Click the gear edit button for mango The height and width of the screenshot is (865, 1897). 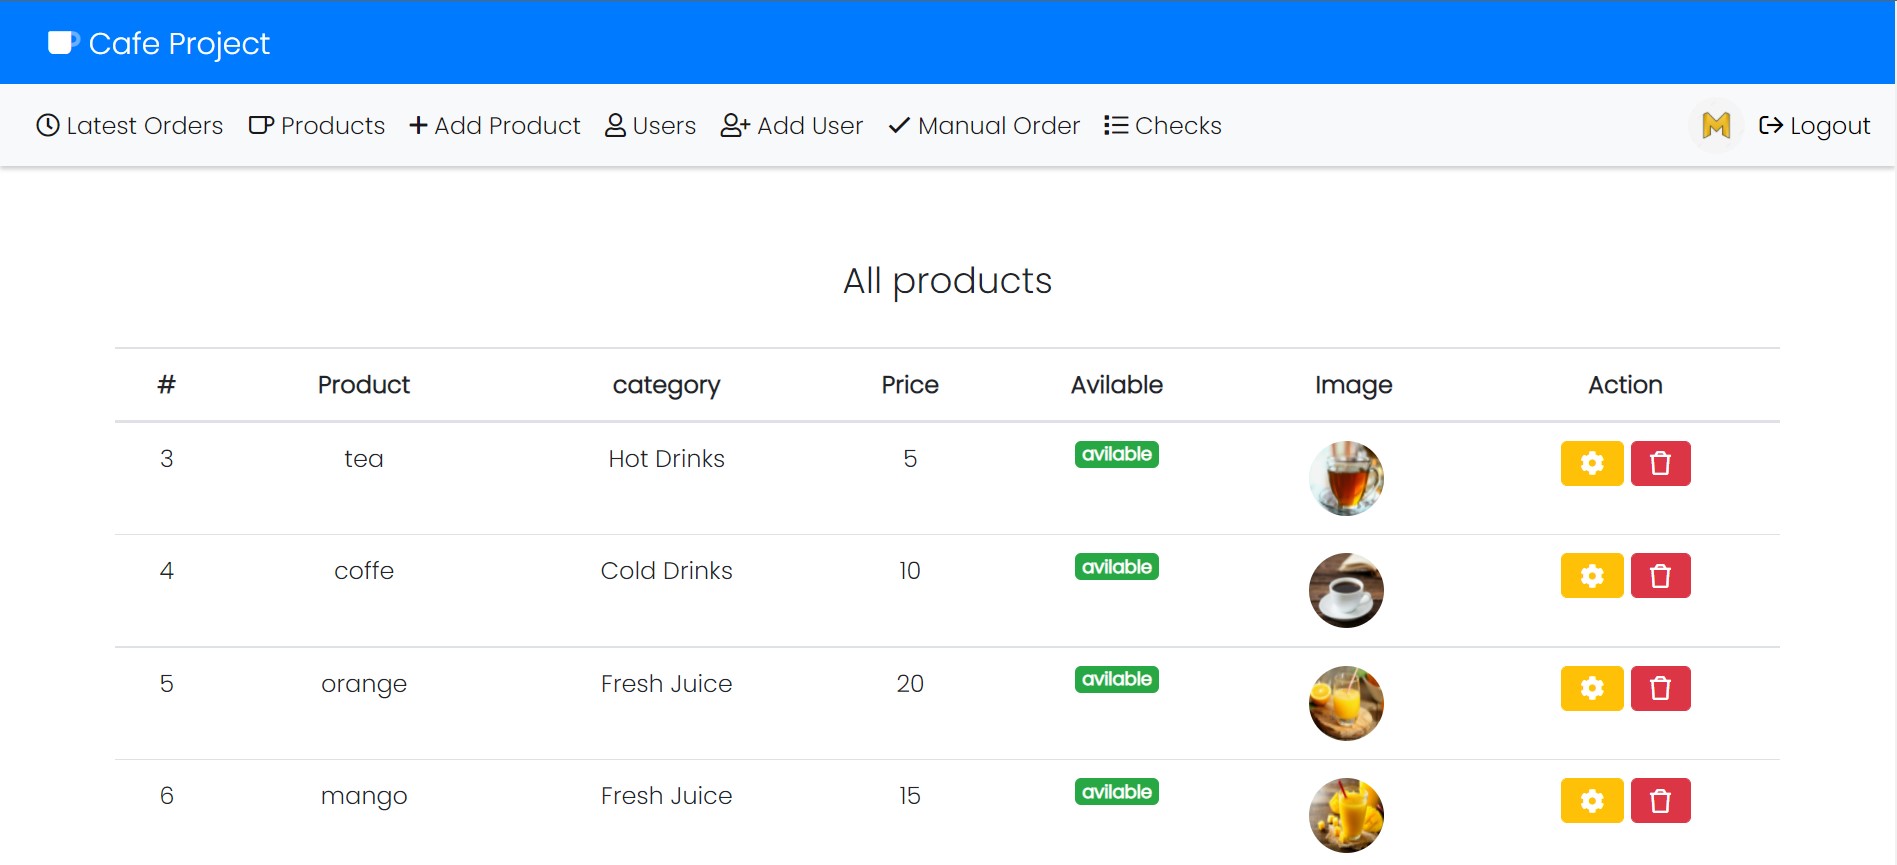(x=1592, y=801)
